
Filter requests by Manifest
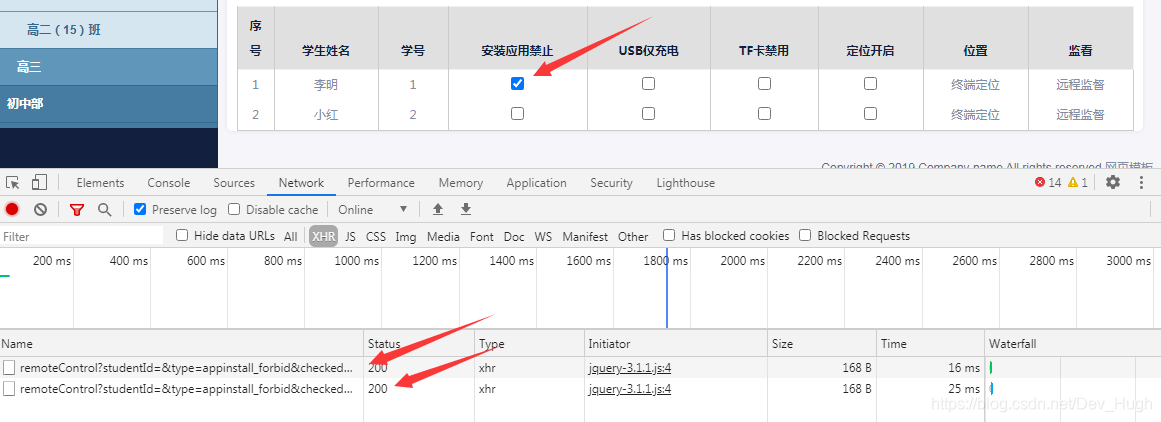585,237
